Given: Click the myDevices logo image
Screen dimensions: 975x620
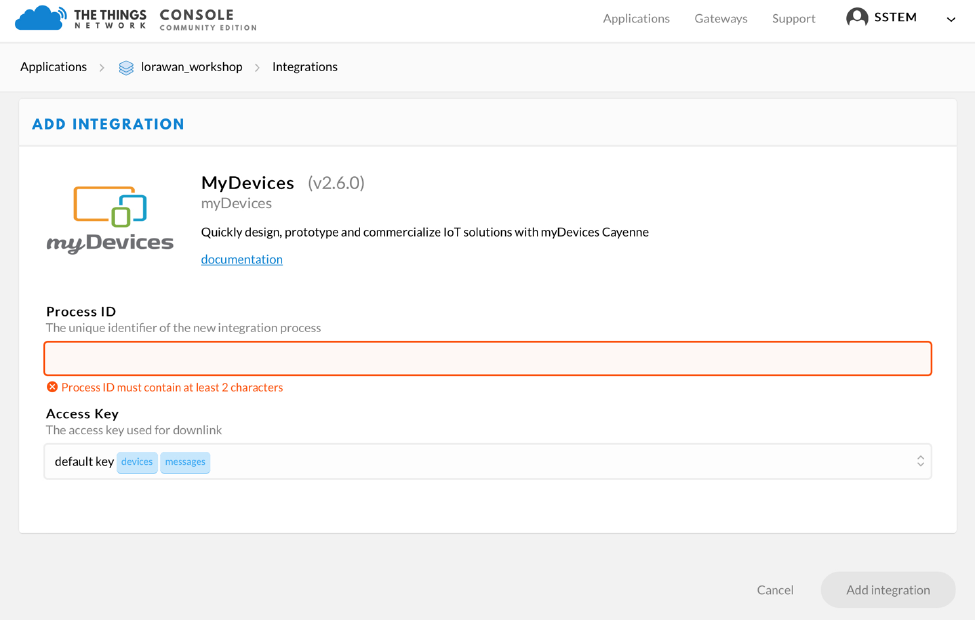Looking at the screenshot, I should (110, 220).
